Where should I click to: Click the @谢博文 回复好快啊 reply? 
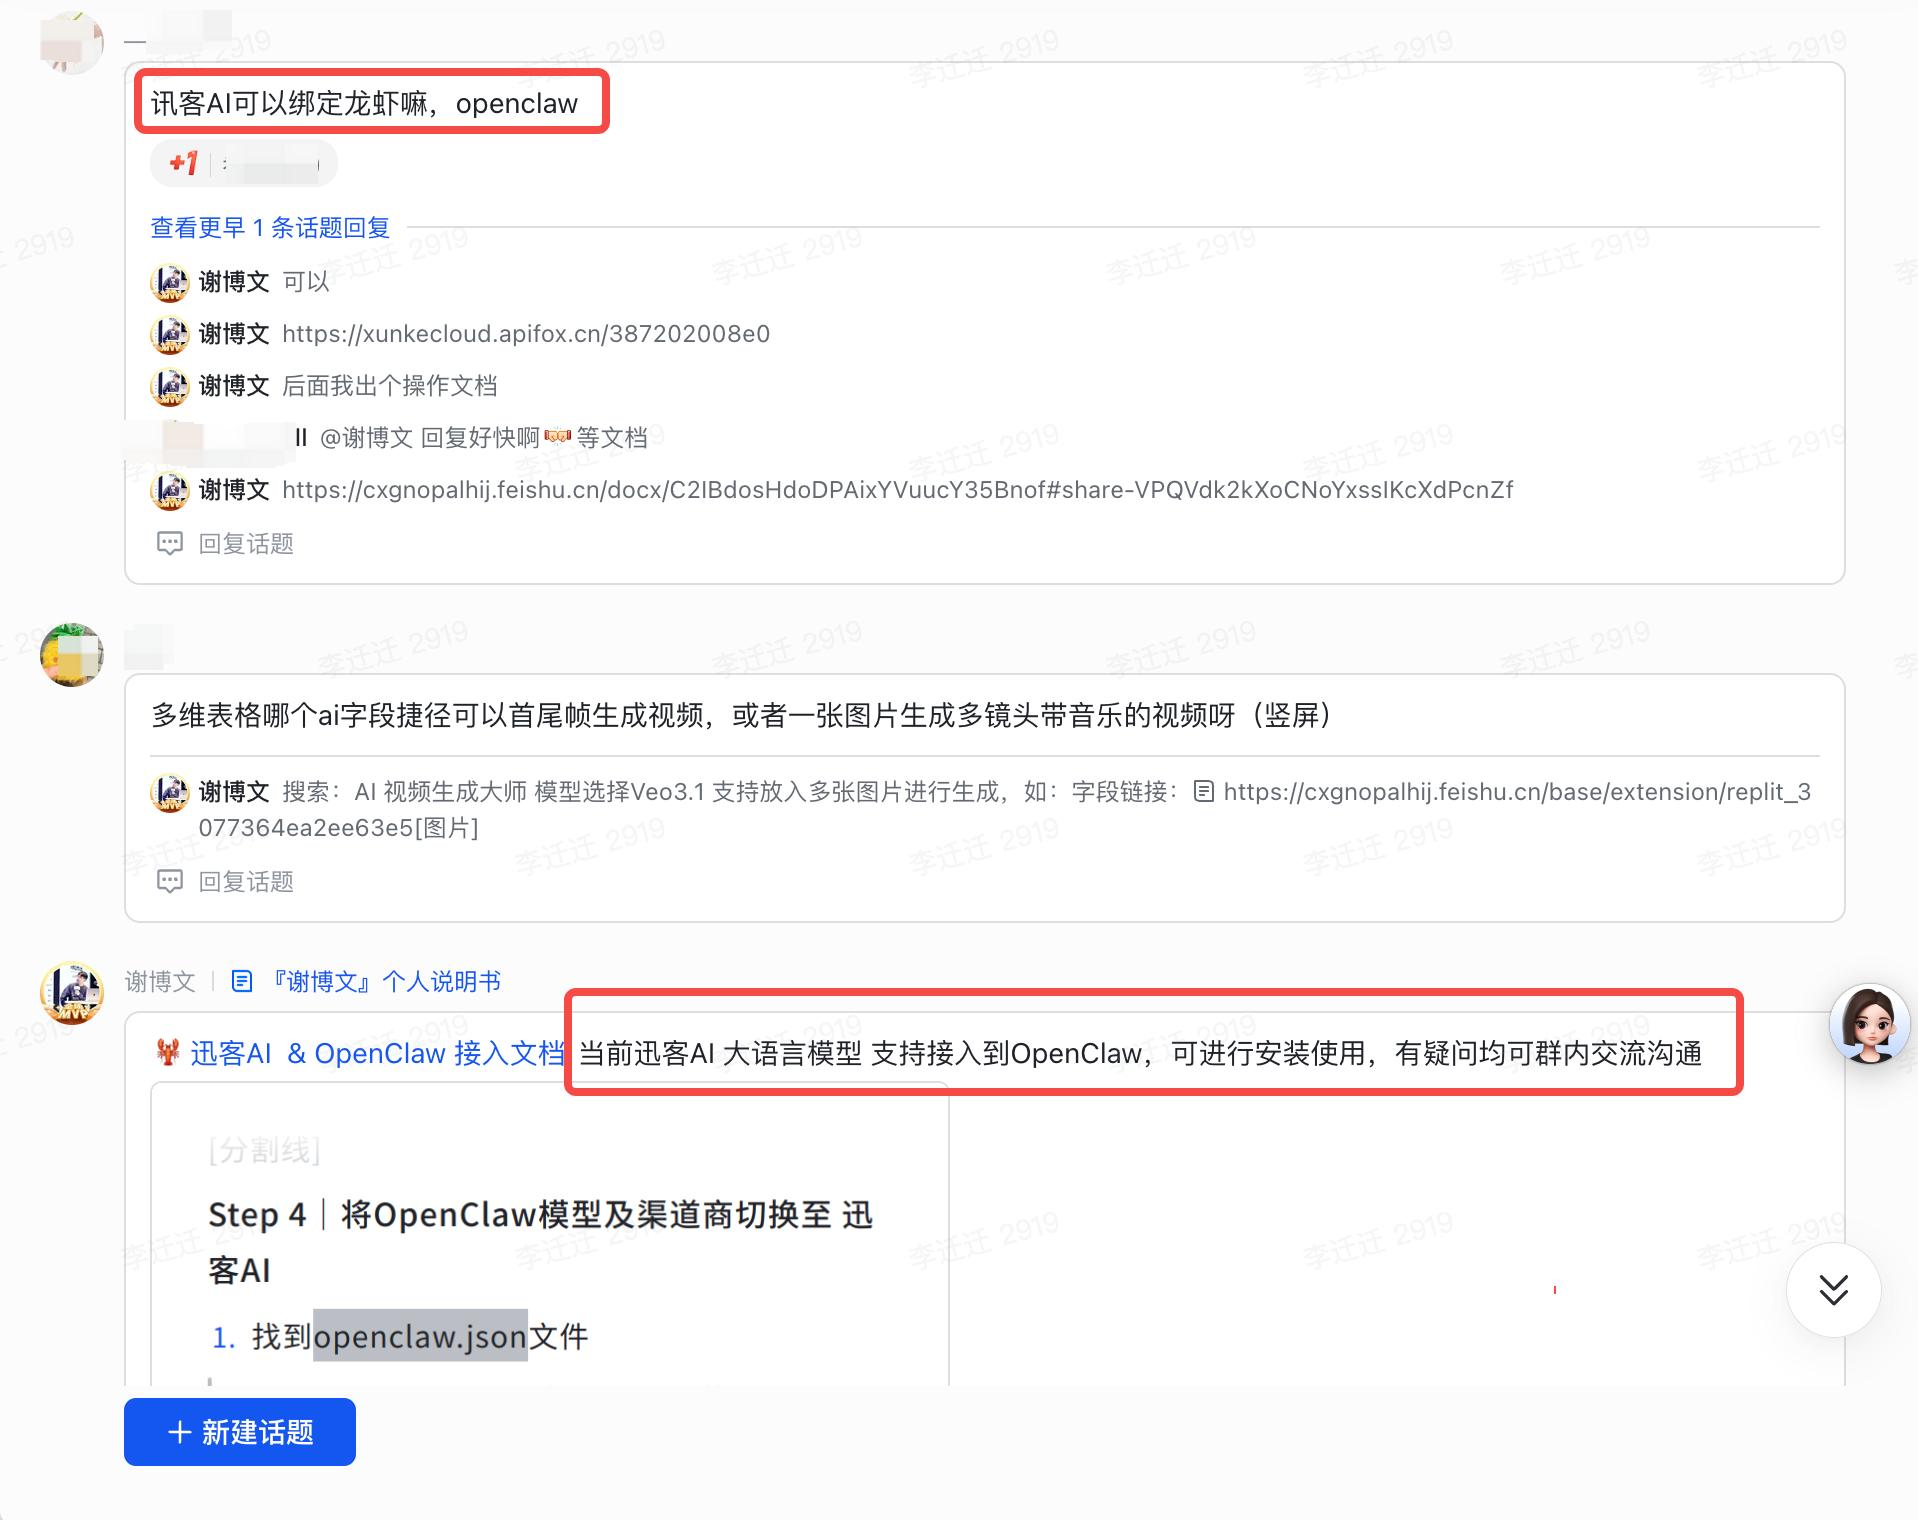coord(483,438)
